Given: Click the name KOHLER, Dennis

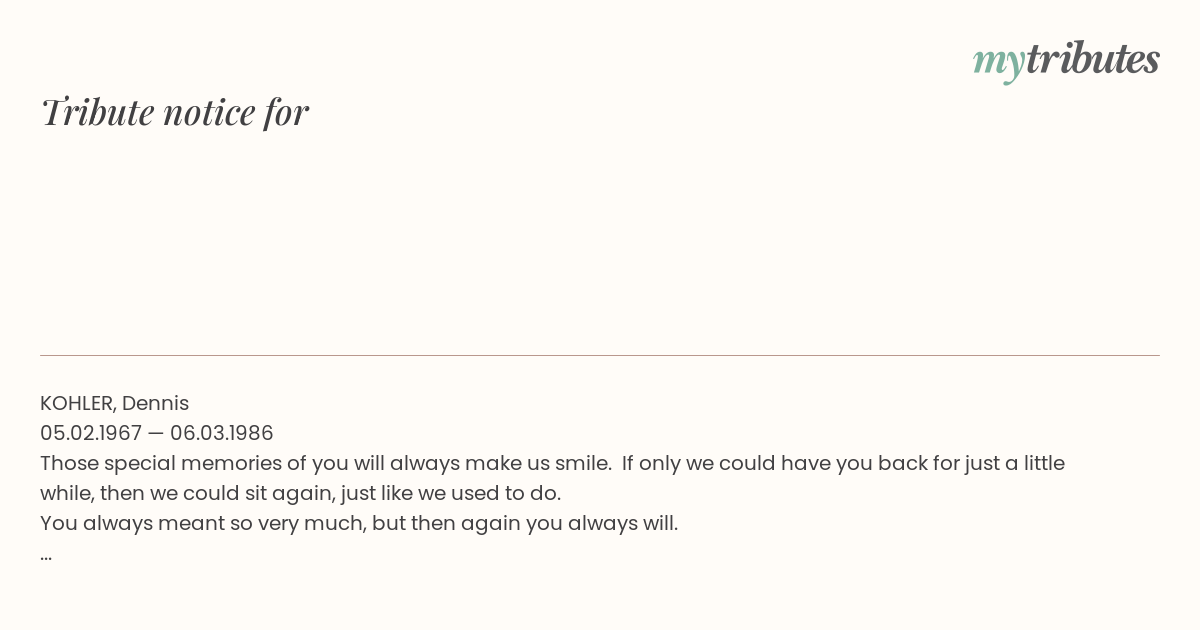Looking at the screenshot, I should click(x=114, y=403).
